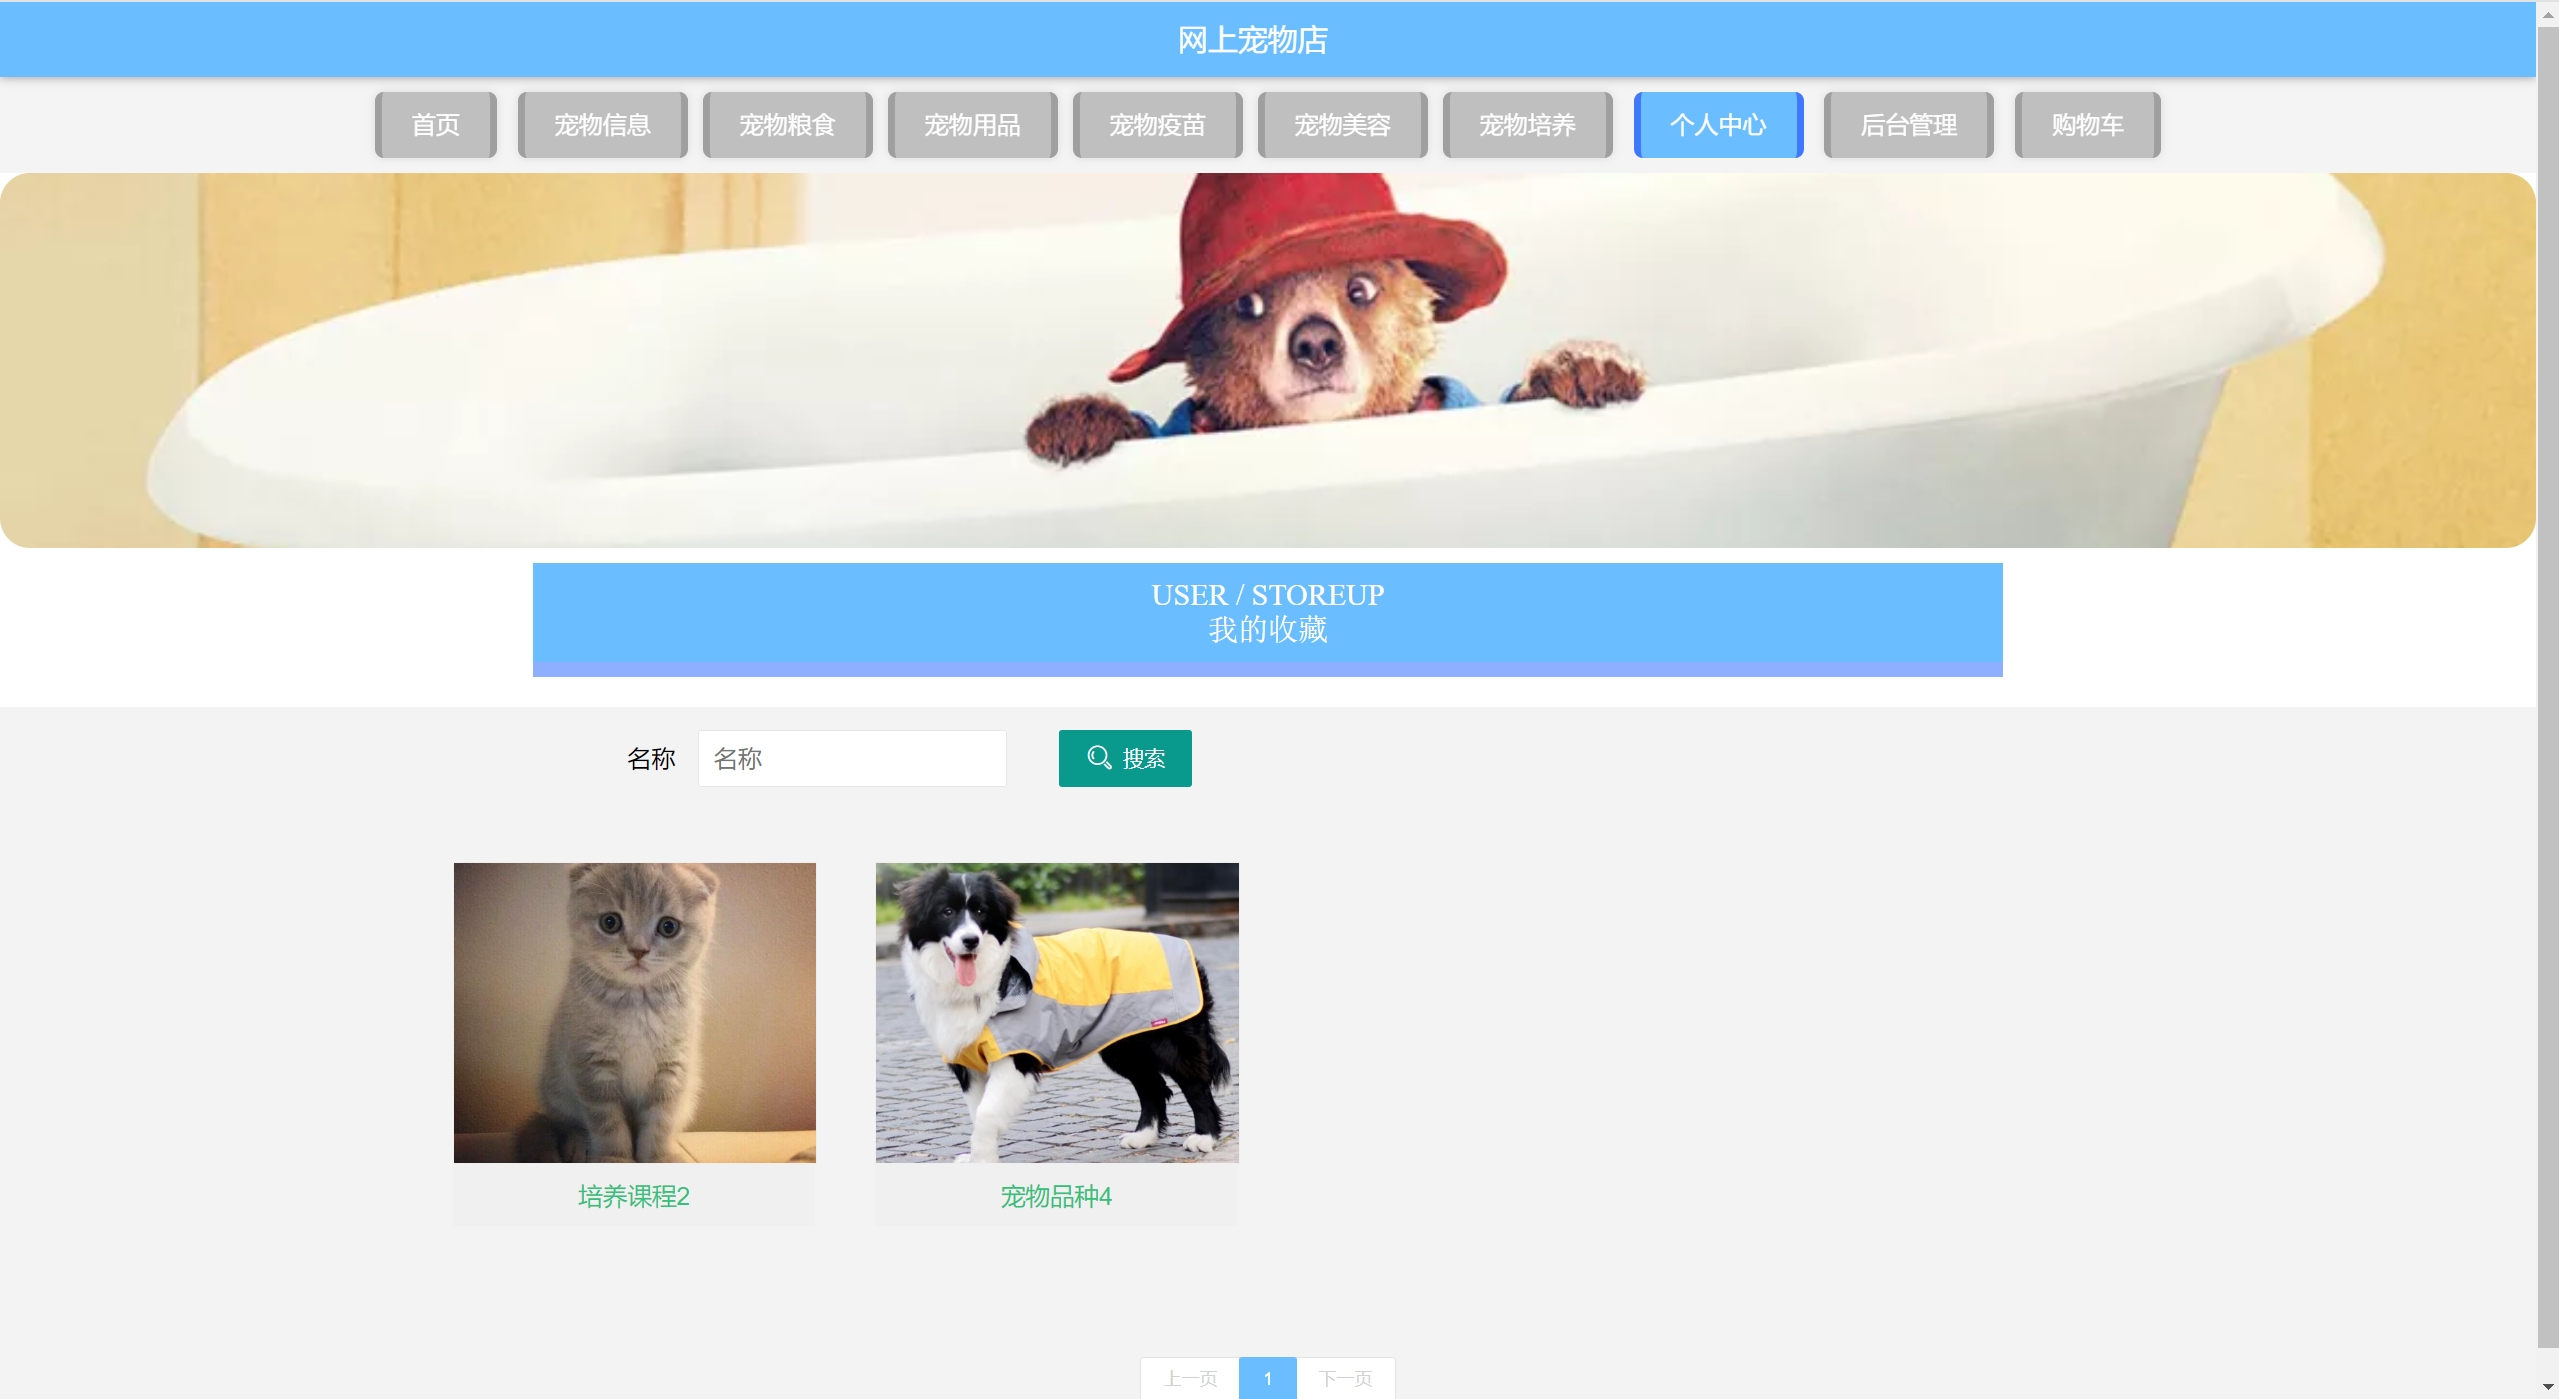This screenshot has width=2559, height=1399.
Task: Click the 名称 search input field
Action: coord(852,759)
